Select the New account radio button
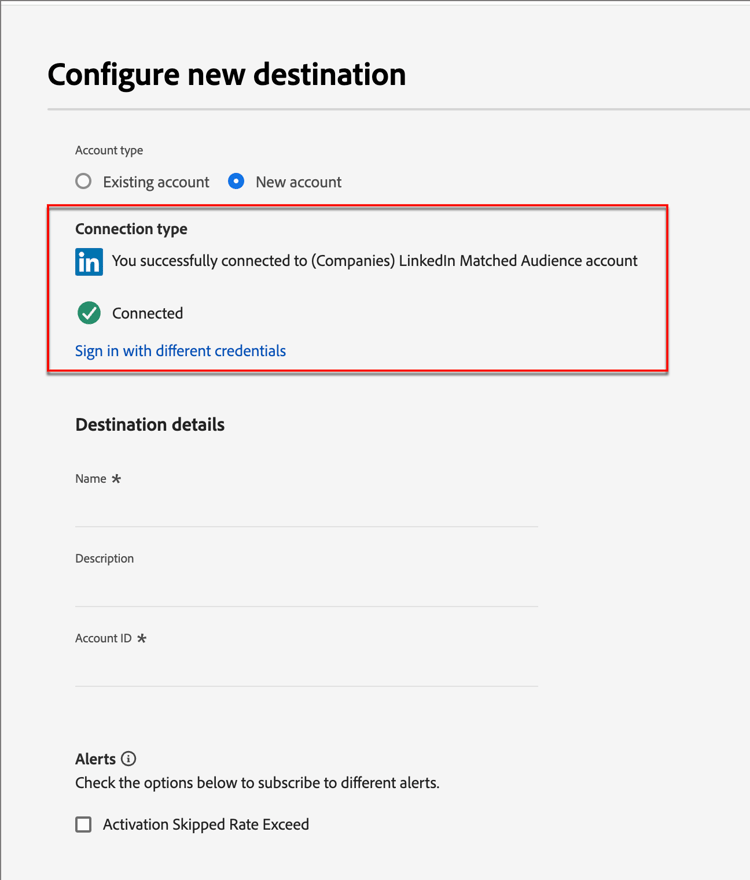This screenshot has height=880, width=750. point(235,181)
